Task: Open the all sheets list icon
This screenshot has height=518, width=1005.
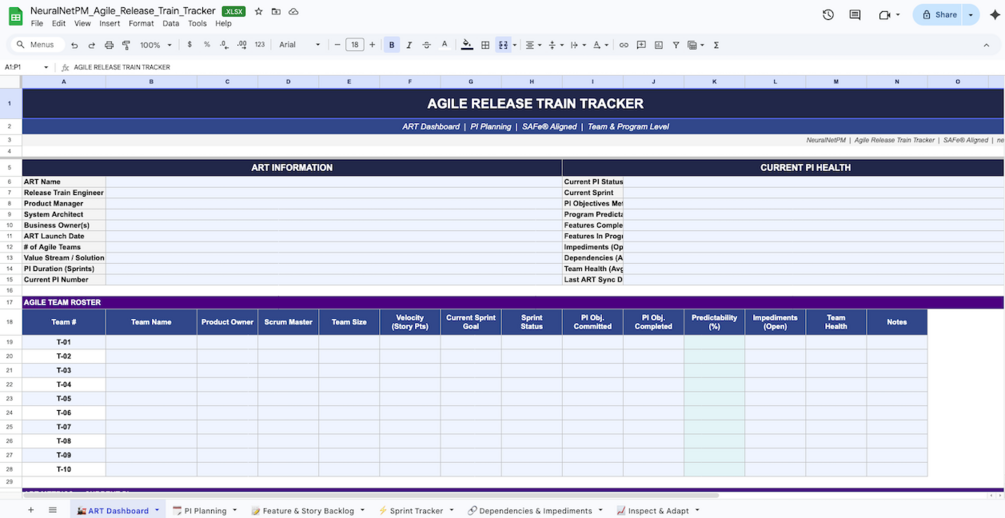Action: coord(53,510)
